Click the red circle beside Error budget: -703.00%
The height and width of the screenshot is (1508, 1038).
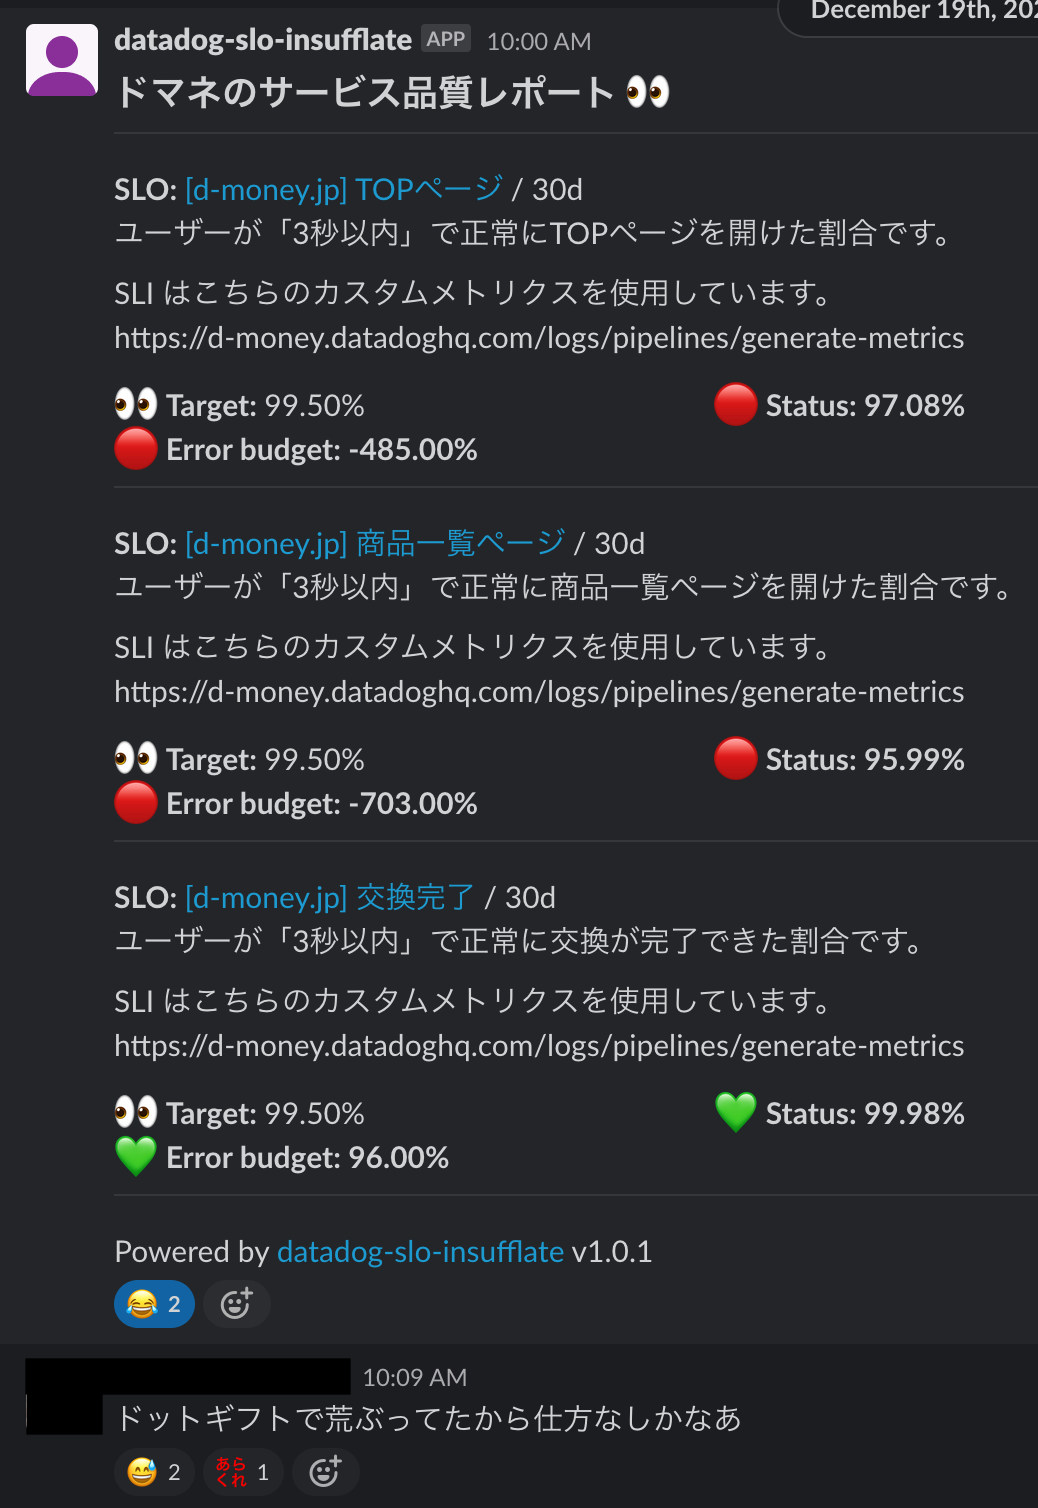point(135,803)
